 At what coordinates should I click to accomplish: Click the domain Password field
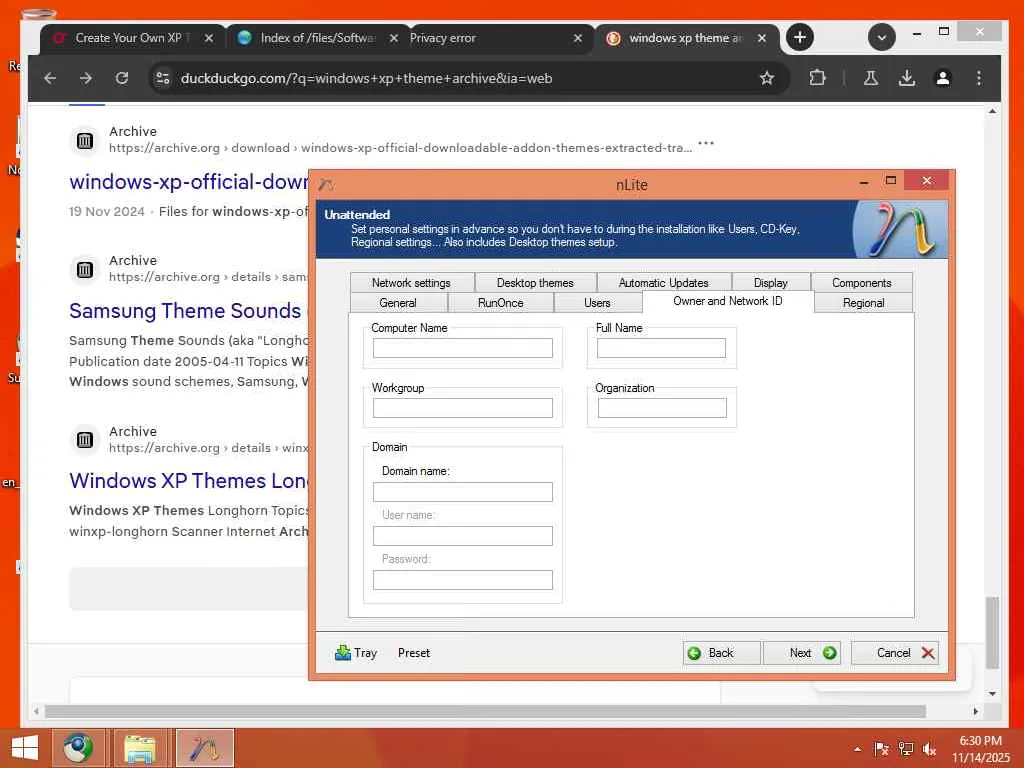coord(462,580)
